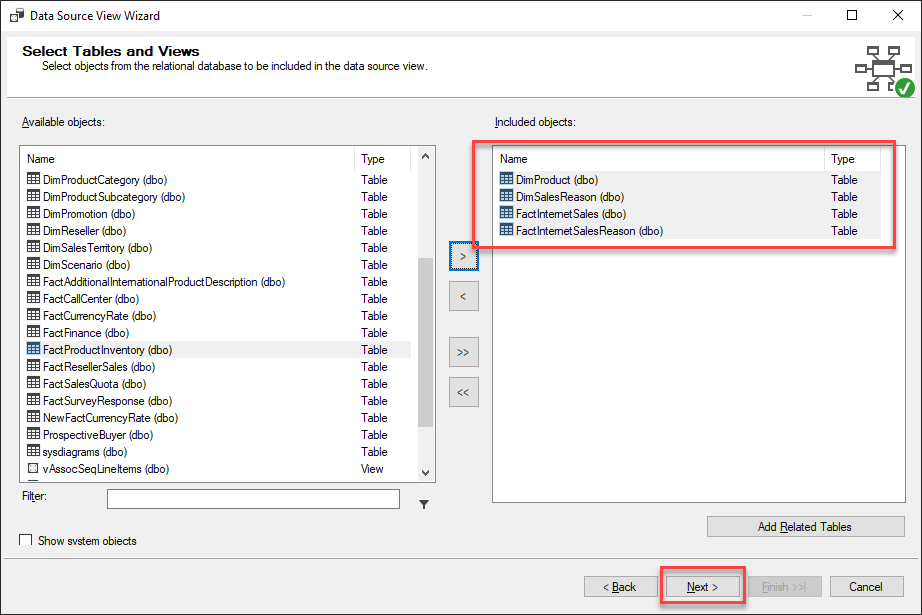Click the table icon for FactInternetSalesReason
This screenshot has width=922, height=615.
(x=504, y=231)
